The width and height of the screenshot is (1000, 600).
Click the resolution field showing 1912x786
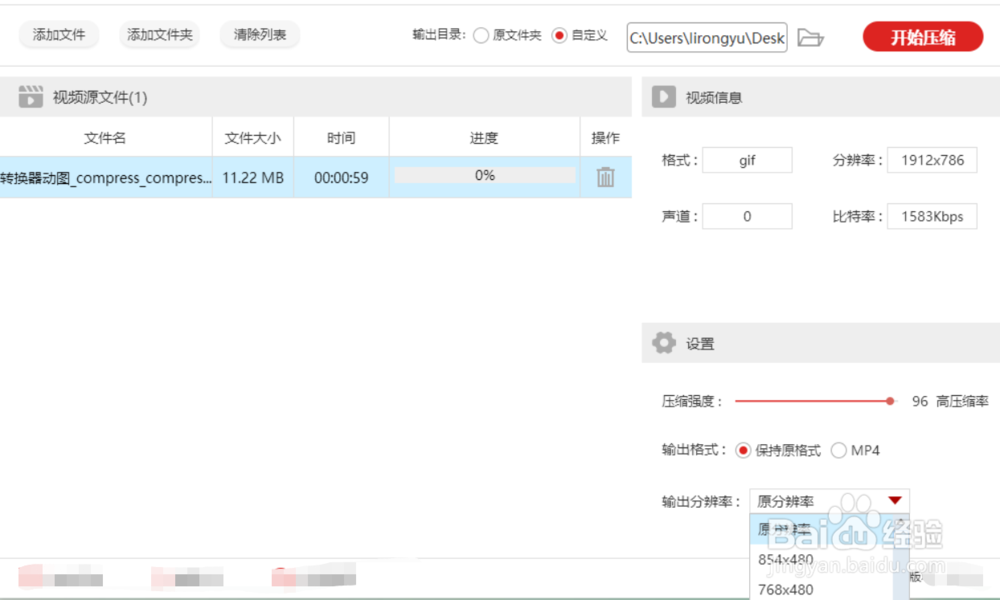(x=932, y=159)
